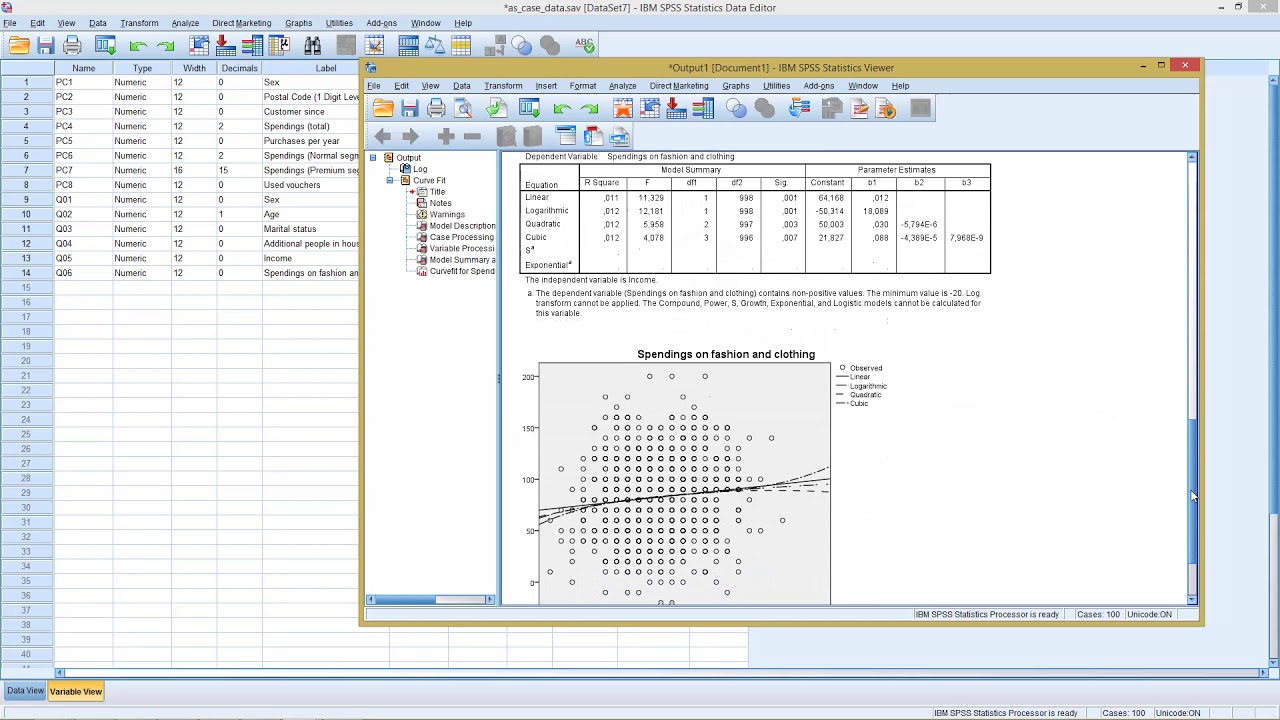Click the Decimals column header
Image resolution: width=1280 pixels, height=720 pixels.
click(239, 68)
